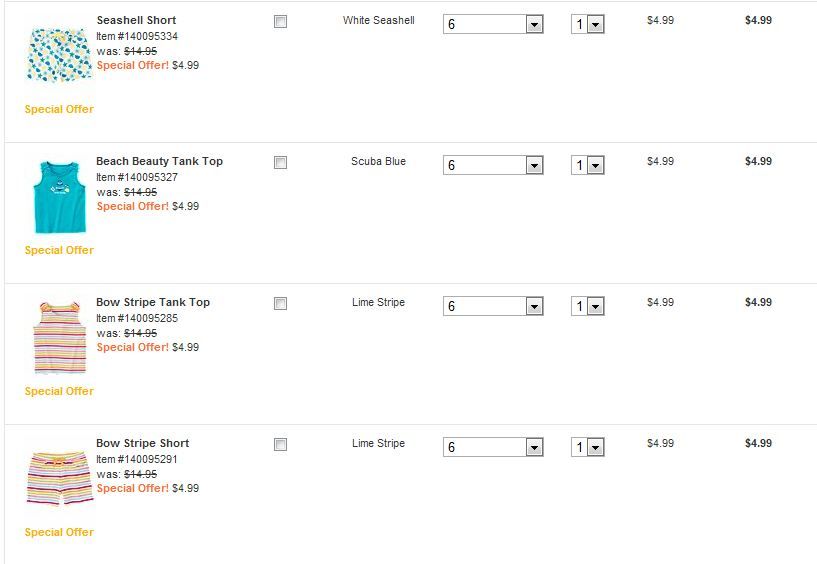Screen dimensions: 817x564
Task: Expand quantity dropdown for Bow Stripe Short
Action: point(588,447)
